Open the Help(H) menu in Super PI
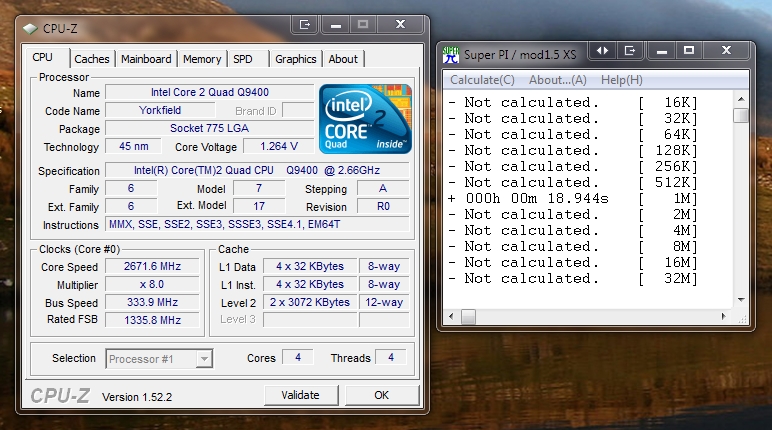The width and height of the screenshot is (772, 430). (621, 80)
